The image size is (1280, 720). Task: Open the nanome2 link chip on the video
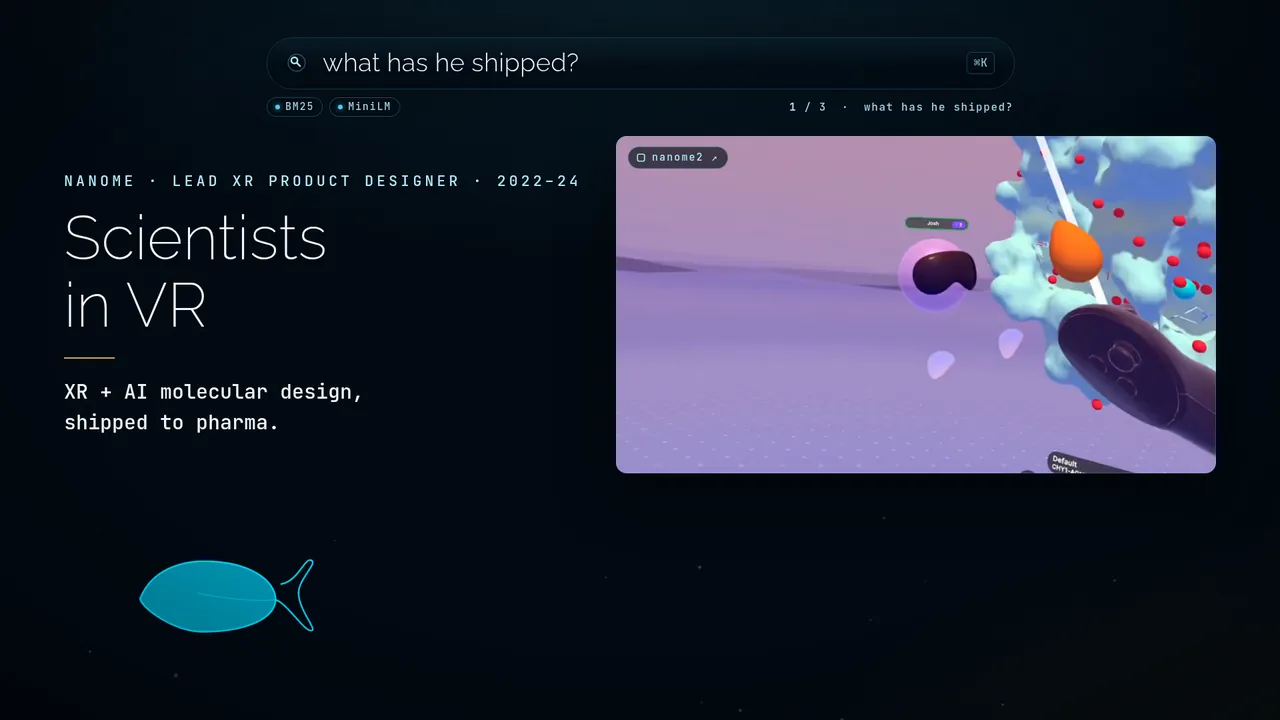click(678, 158)
